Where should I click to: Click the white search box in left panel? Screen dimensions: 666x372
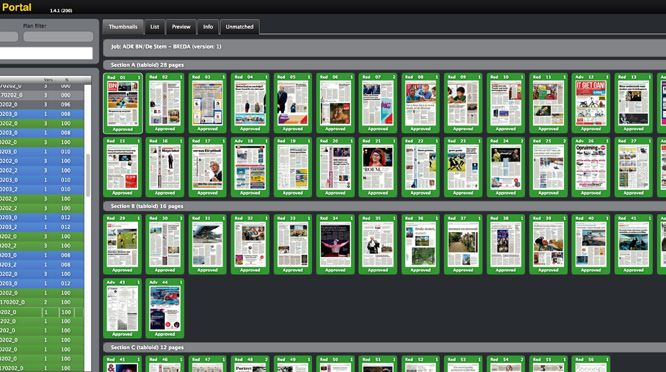(46, 53)
